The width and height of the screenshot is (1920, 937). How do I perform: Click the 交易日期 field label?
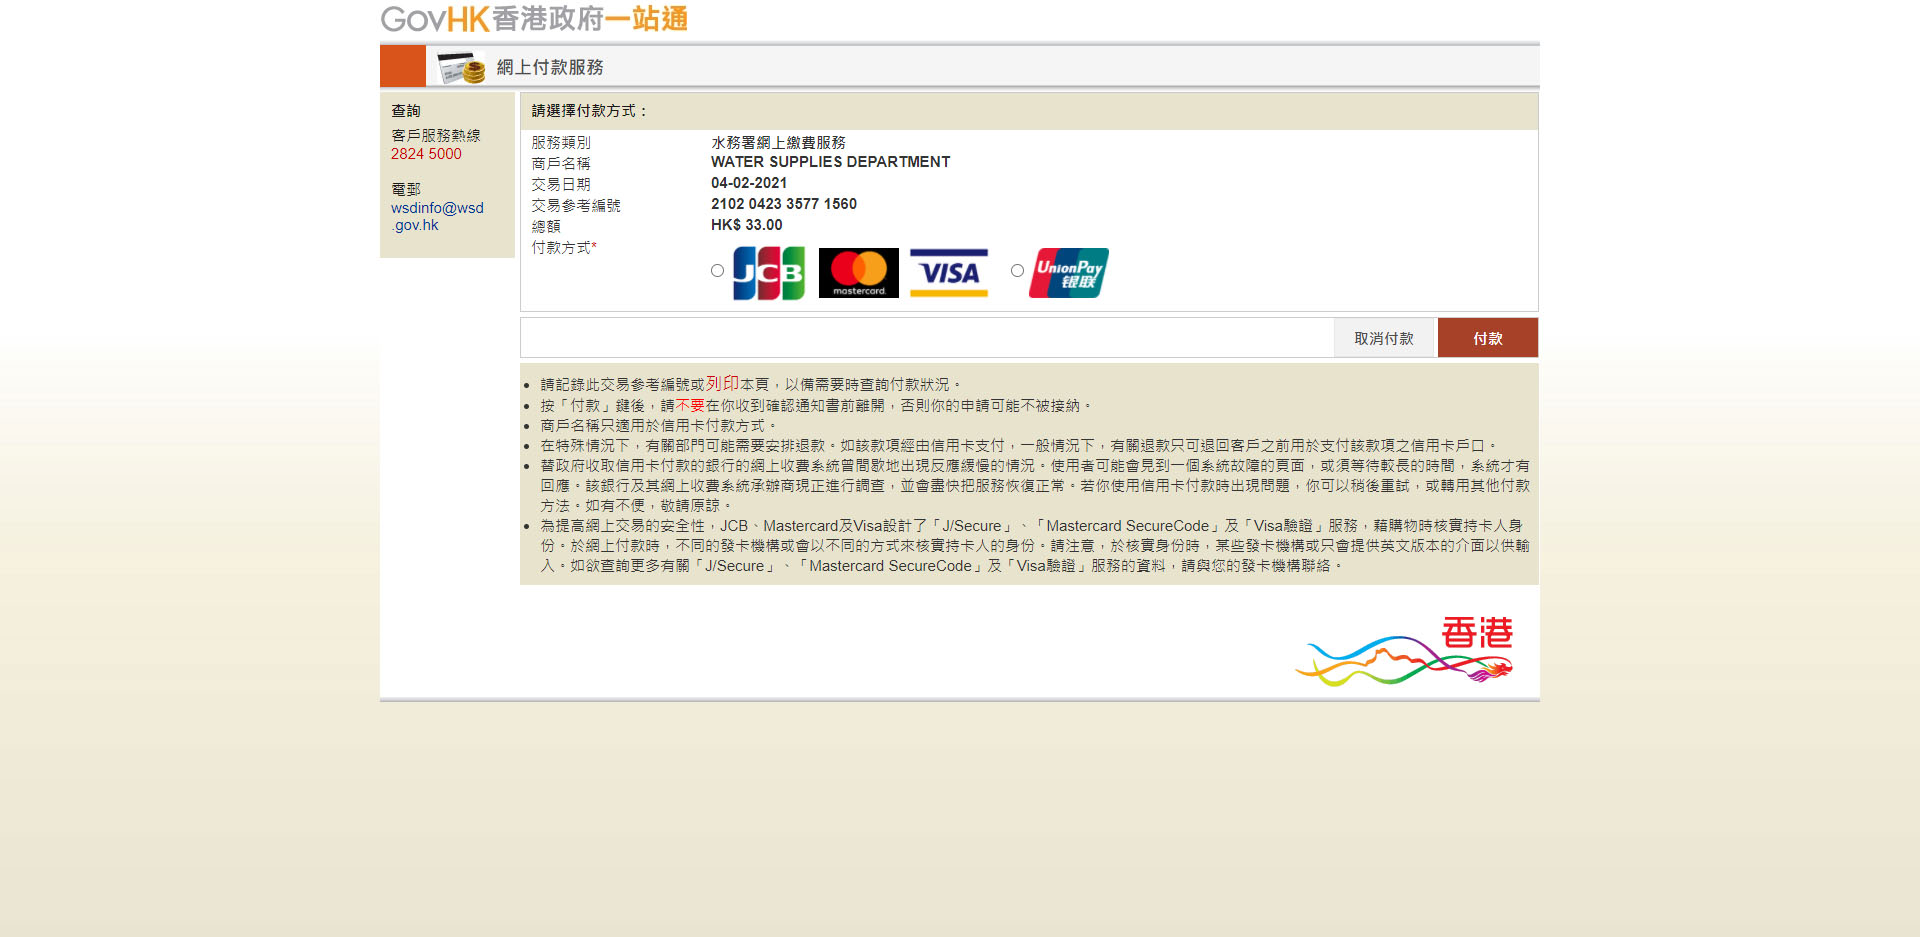click(561, 184)
